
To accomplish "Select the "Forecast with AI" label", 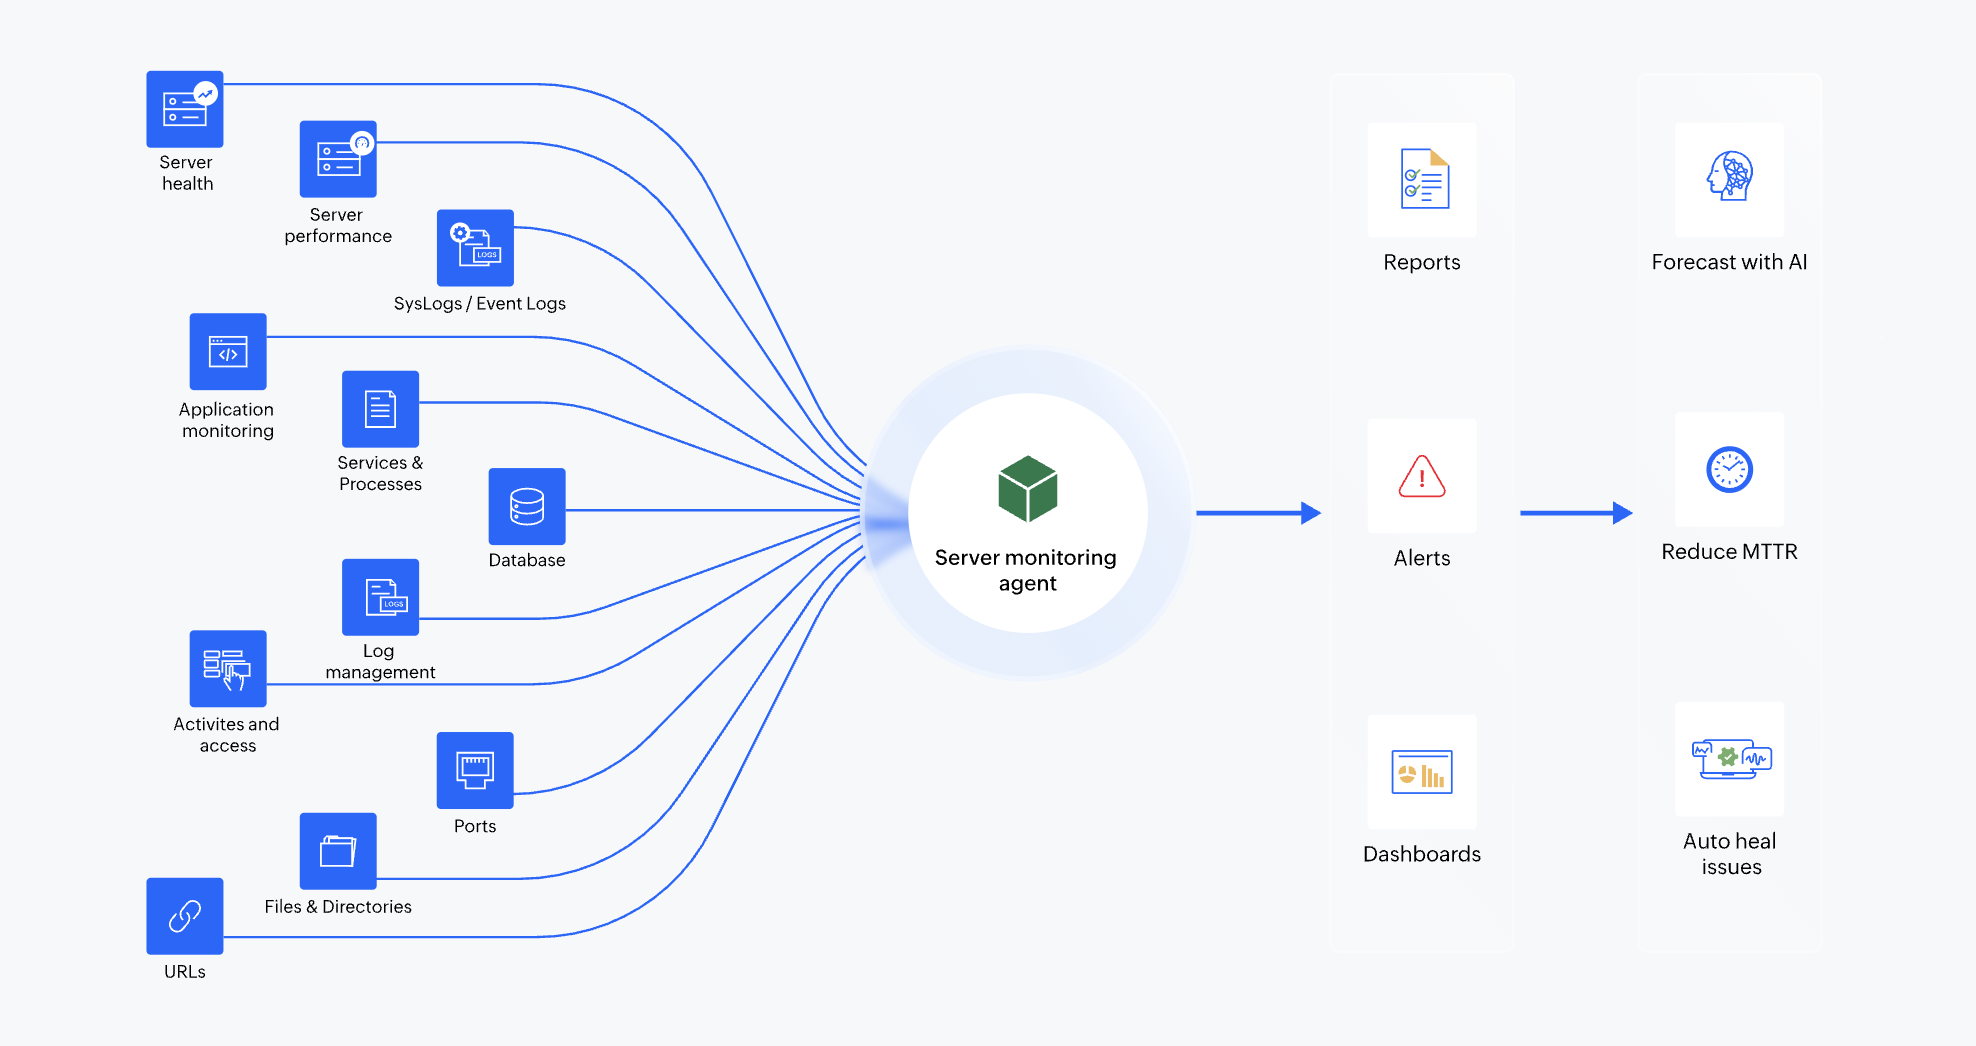I will [1730, 262].
